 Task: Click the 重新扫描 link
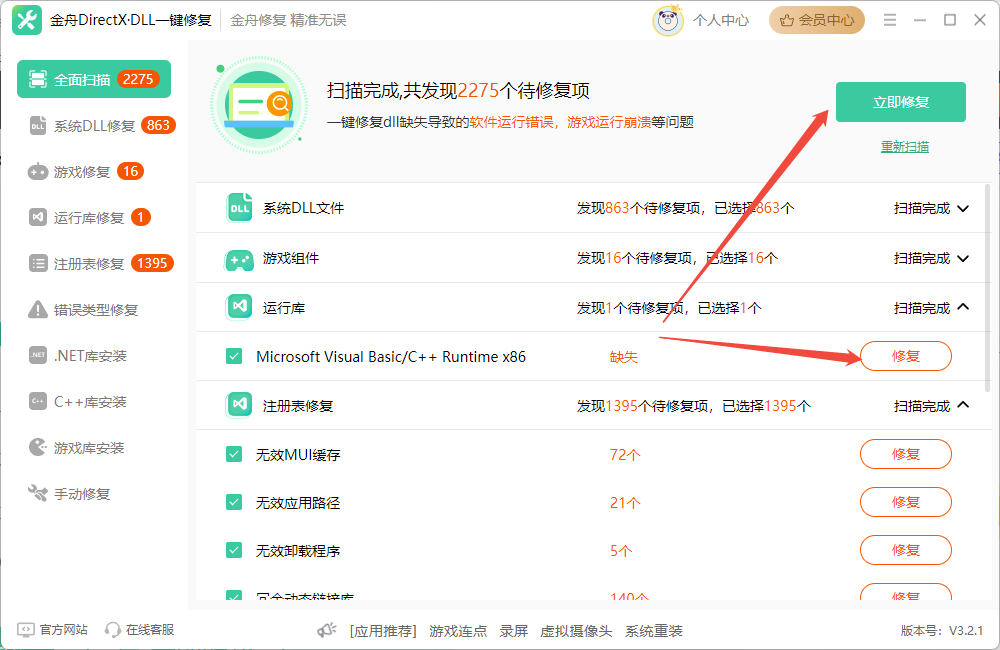904,147
